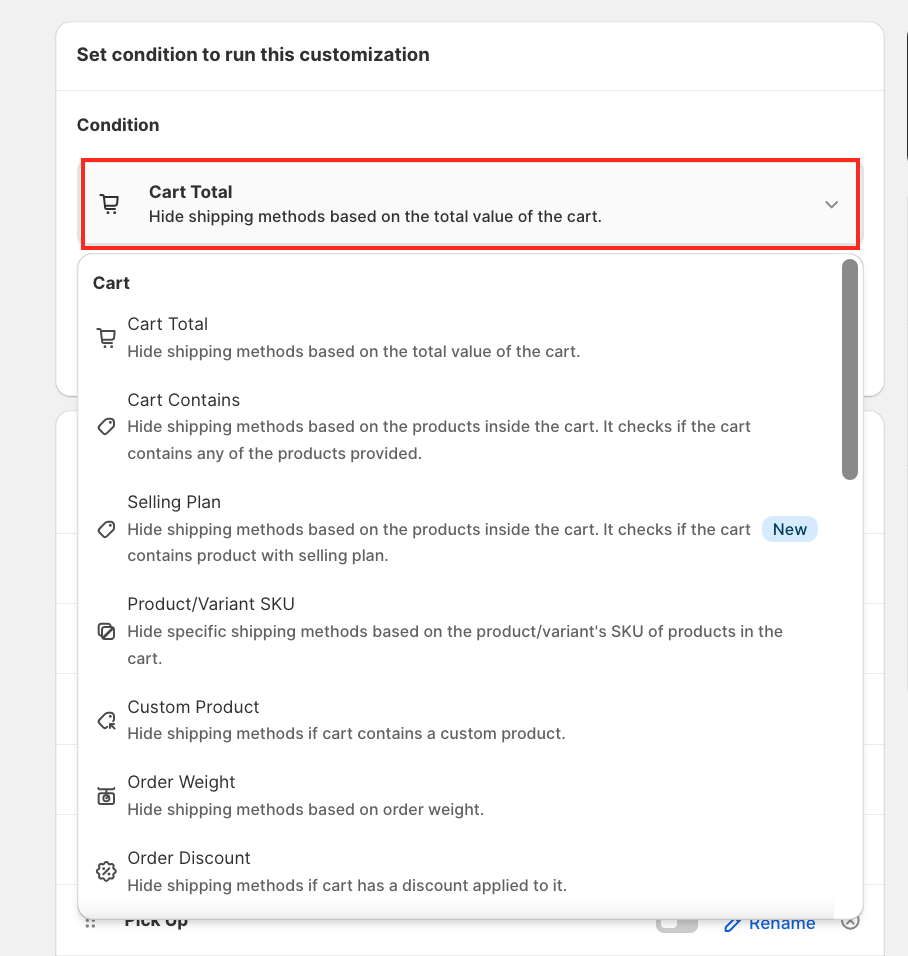Open the Cart Total condition selector
908x956 pixels.
click(x=468, y=204)
